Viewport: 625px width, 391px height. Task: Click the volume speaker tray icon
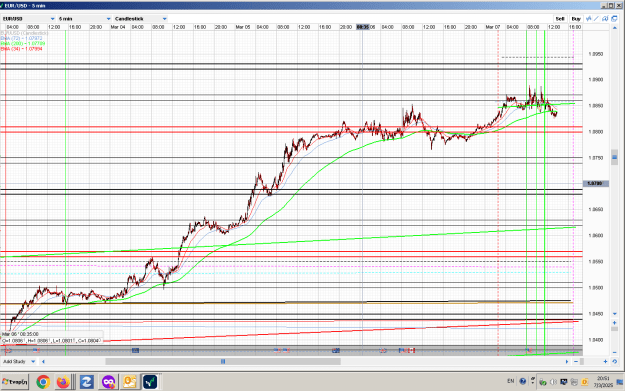(x=554, y=382)
